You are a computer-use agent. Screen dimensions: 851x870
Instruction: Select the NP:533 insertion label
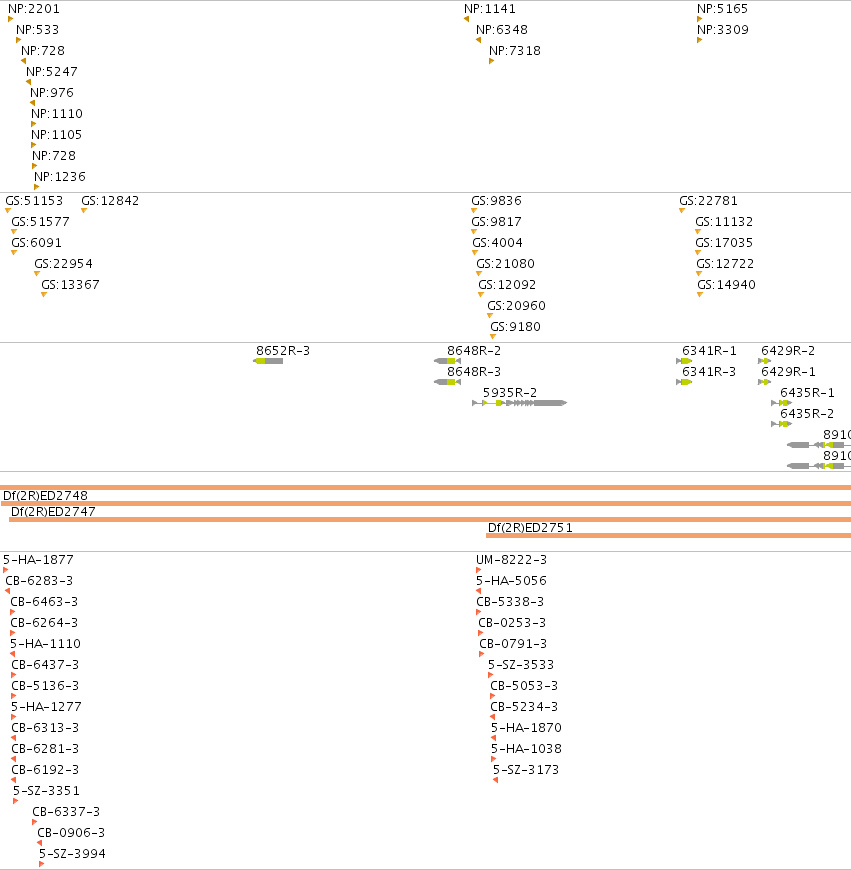click(x=38, y=30)
